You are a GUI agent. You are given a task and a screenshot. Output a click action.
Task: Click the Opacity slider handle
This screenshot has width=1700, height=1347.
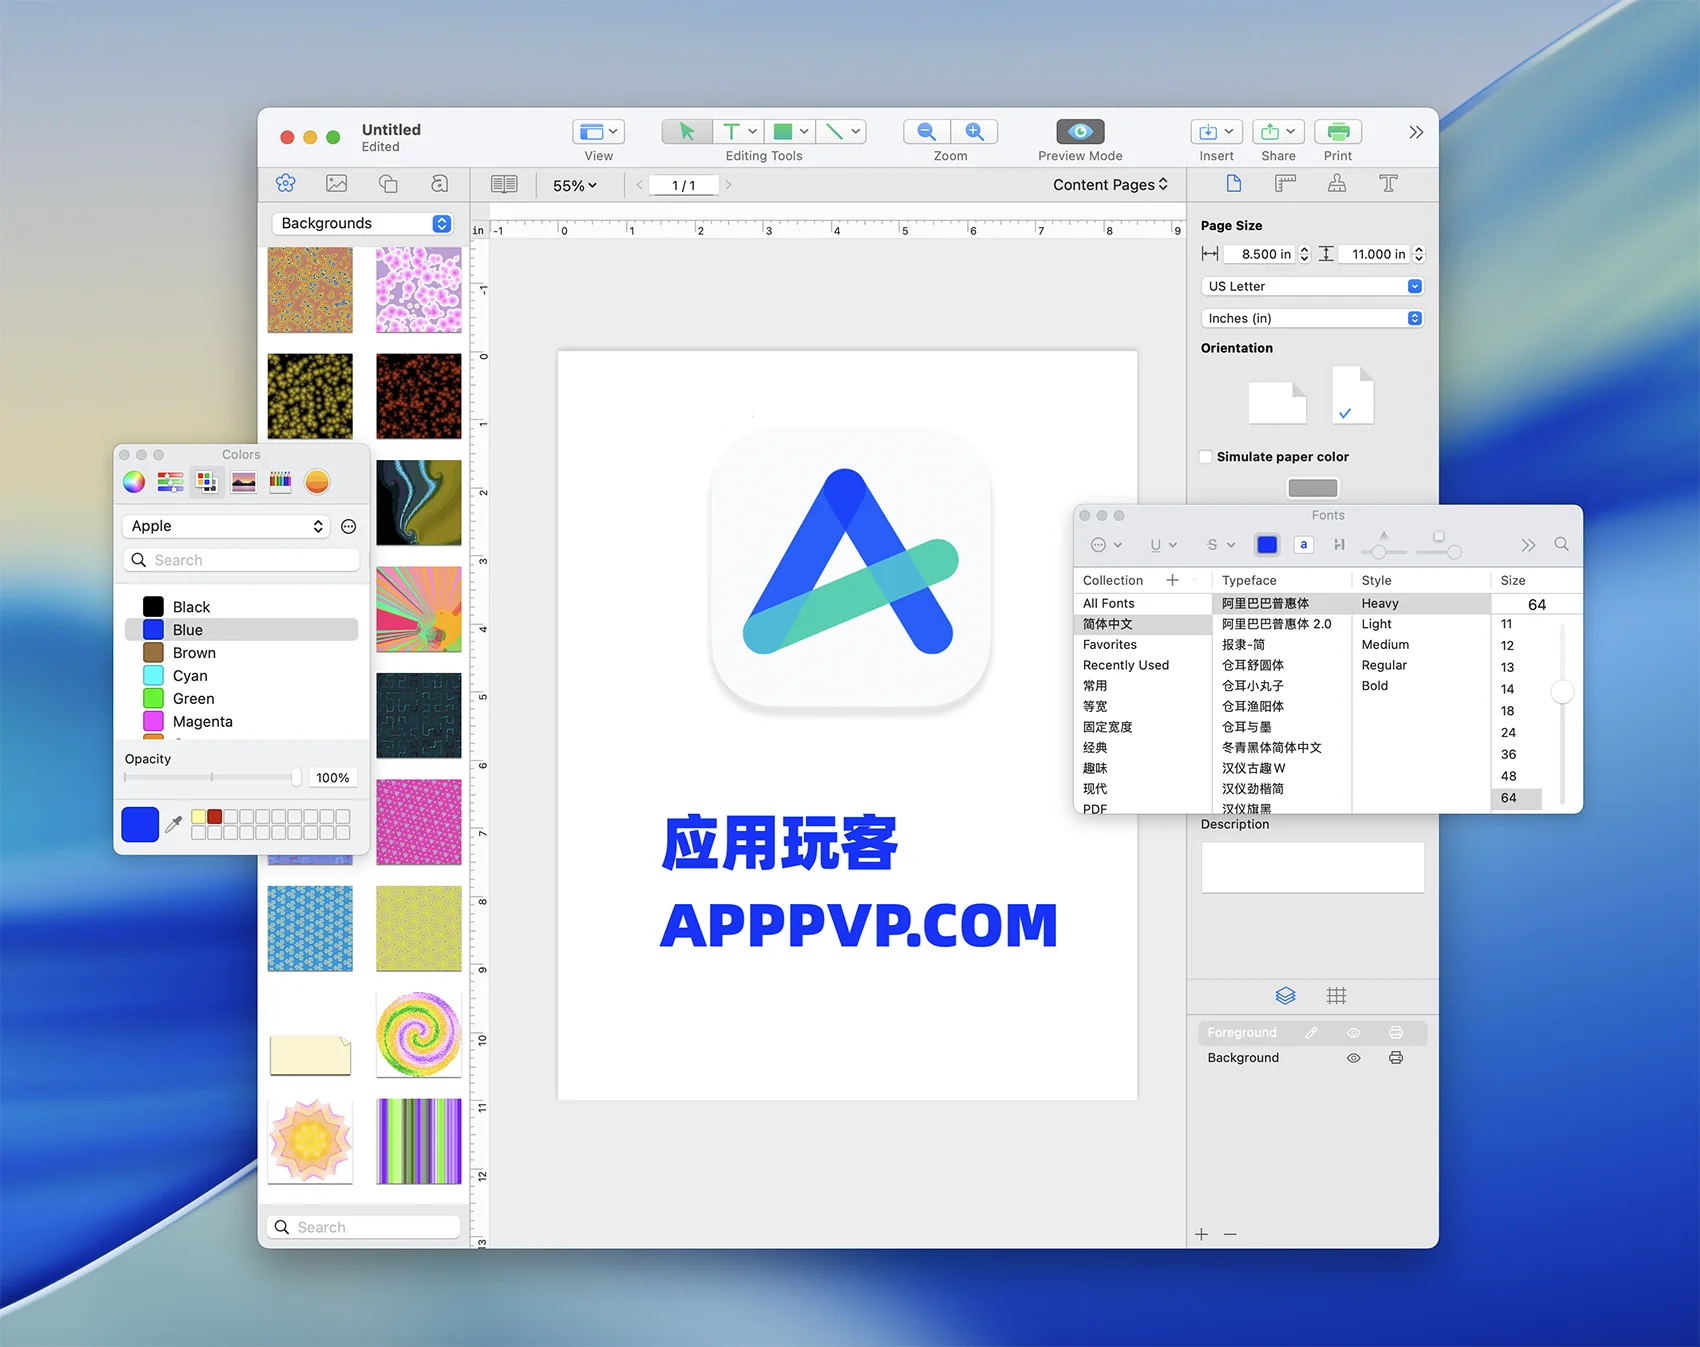[x=296, y=777]
